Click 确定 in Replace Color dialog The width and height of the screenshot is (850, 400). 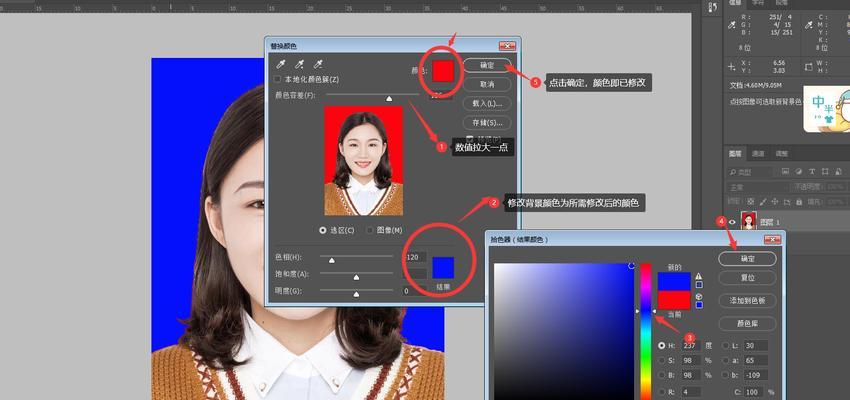coord(487,66)
